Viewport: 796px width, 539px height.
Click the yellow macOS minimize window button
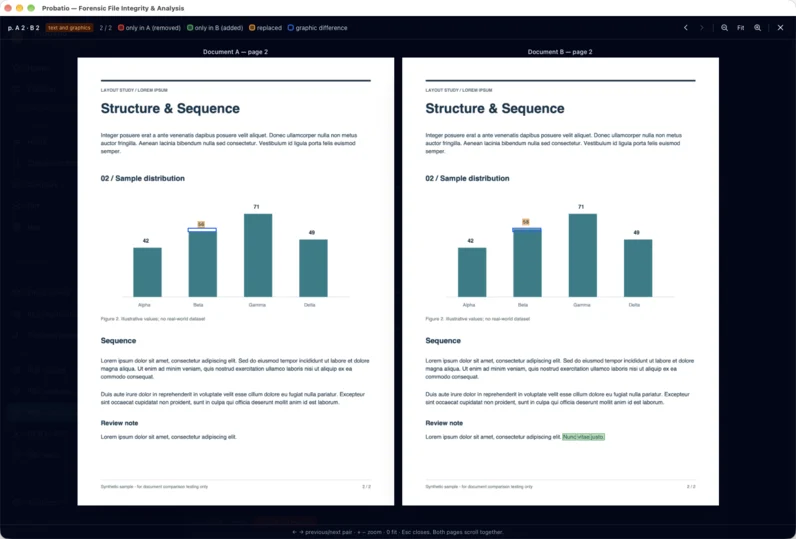click(x=19, y=8)
